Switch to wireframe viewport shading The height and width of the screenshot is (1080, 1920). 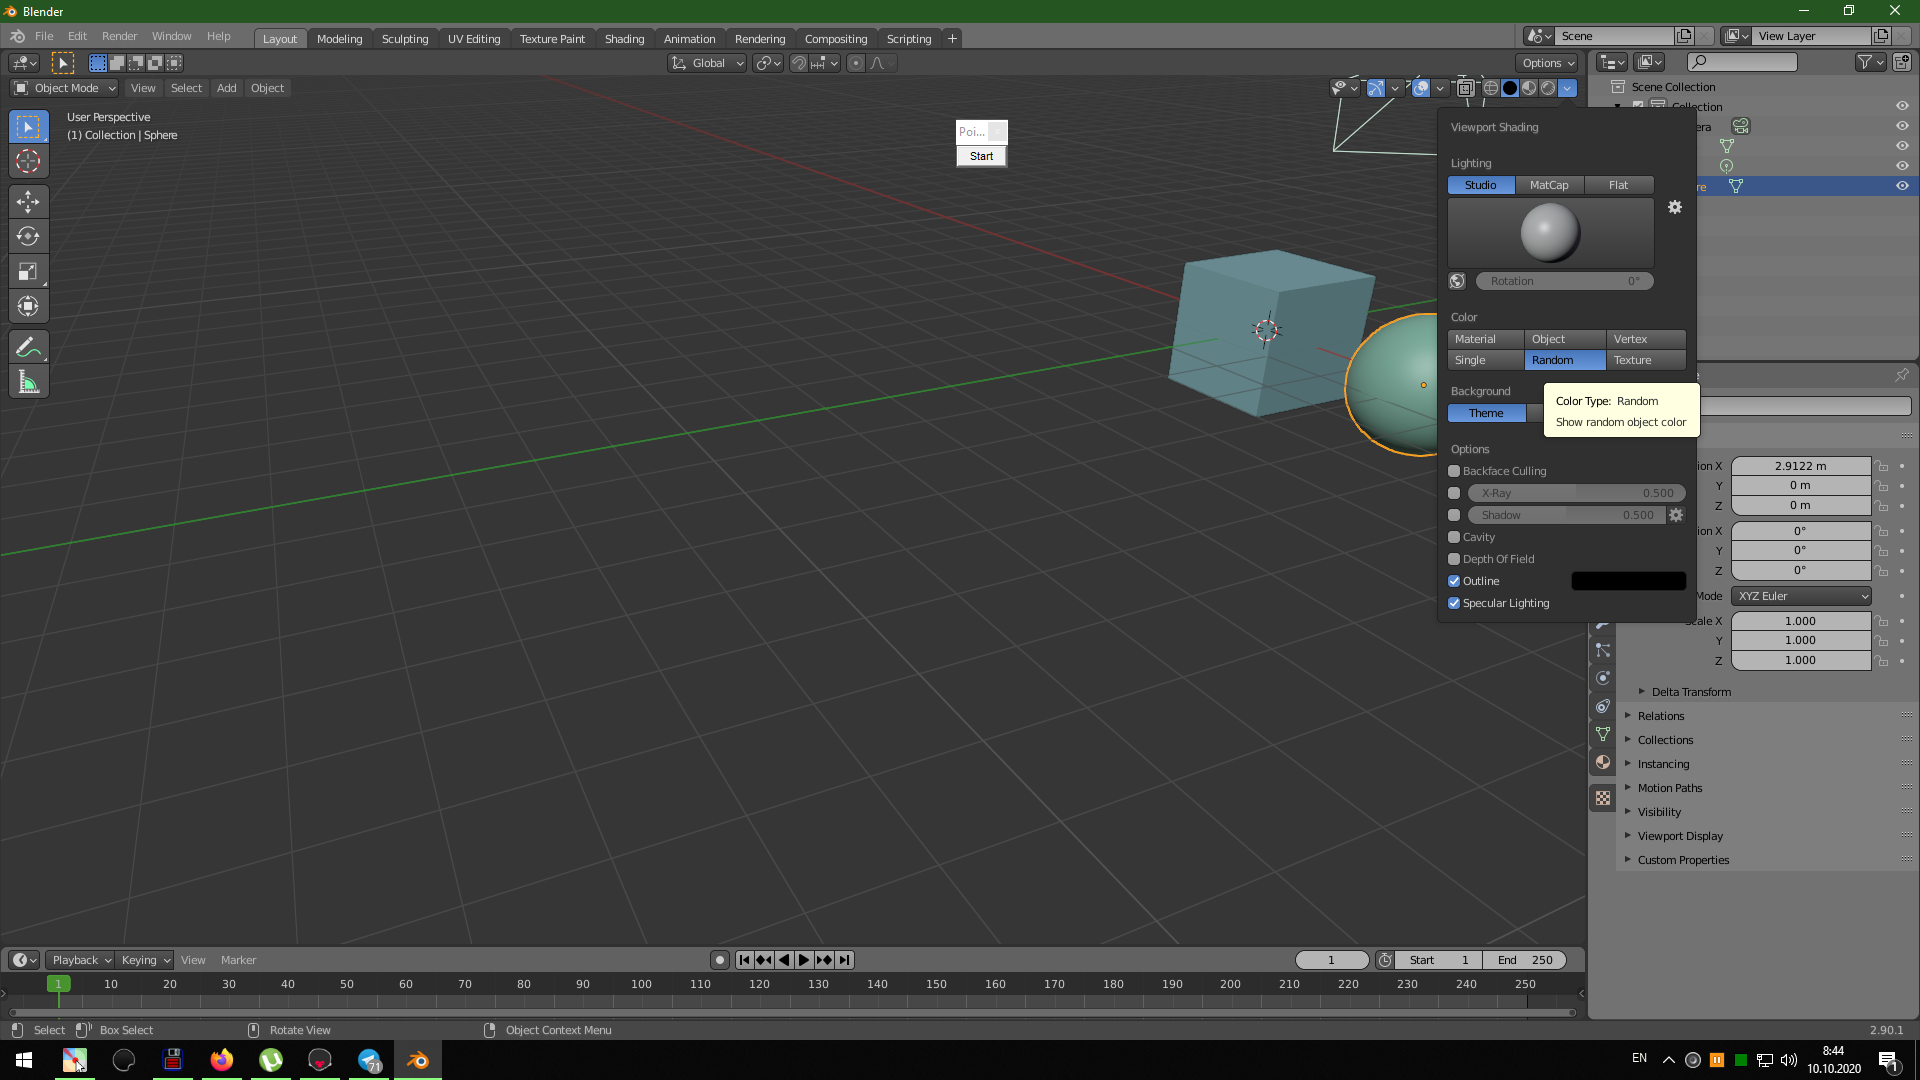click(x=1491, y=88)
